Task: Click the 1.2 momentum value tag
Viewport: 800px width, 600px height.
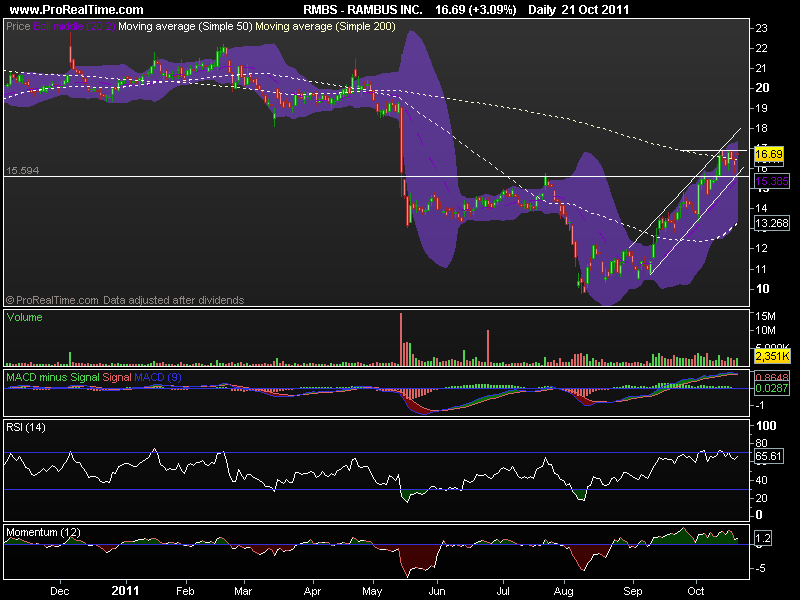Action: click(763, 538)
